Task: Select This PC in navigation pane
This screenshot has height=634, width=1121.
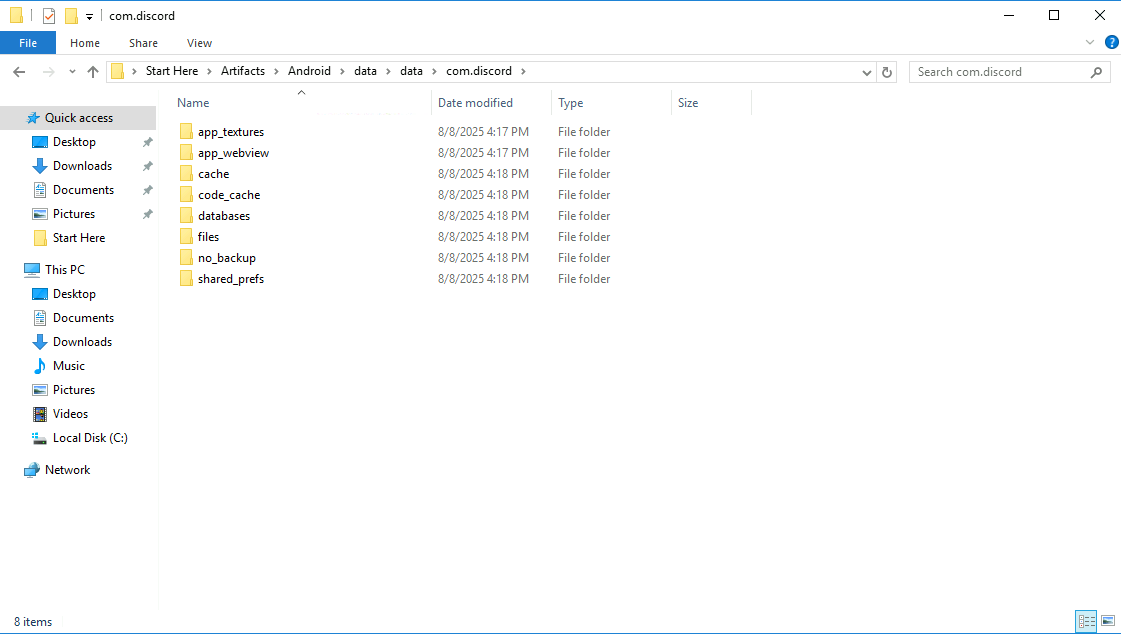Action: coord(64,269)
